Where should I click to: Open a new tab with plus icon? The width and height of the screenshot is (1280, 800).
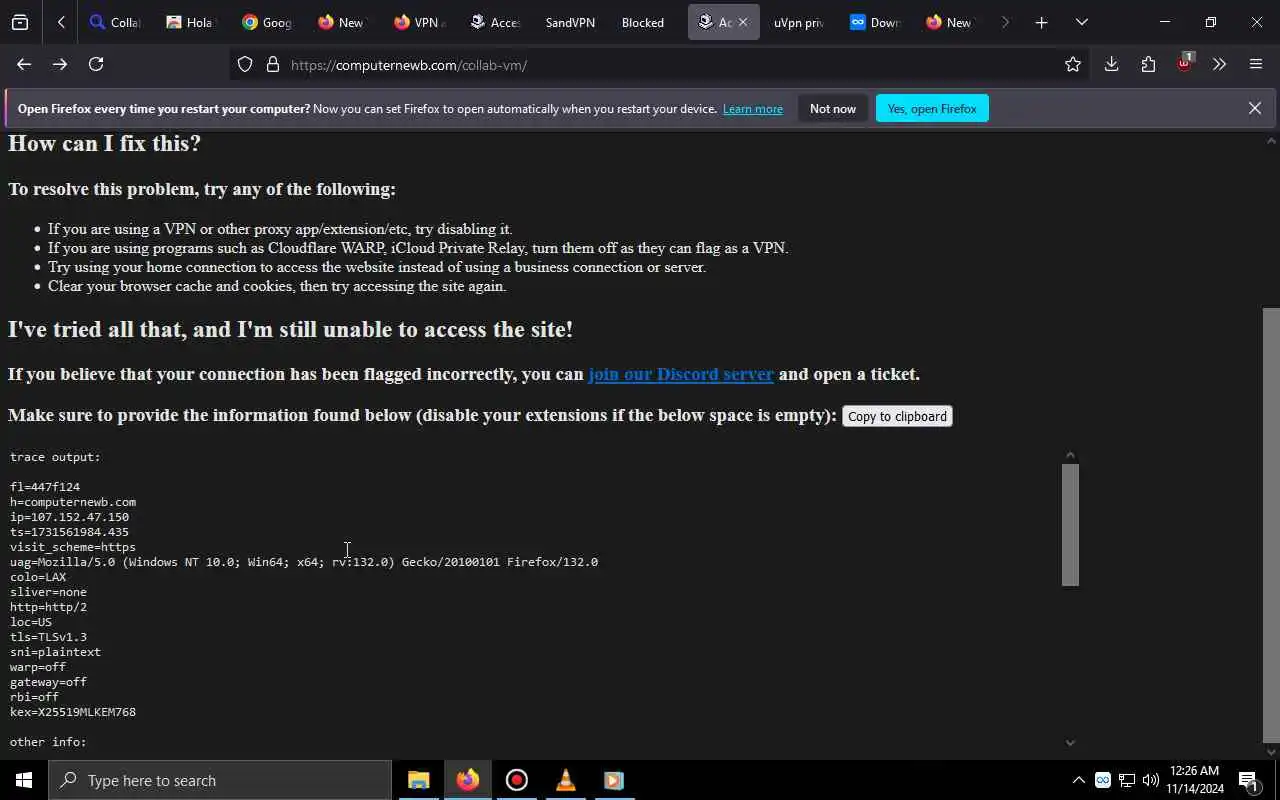1041,22
